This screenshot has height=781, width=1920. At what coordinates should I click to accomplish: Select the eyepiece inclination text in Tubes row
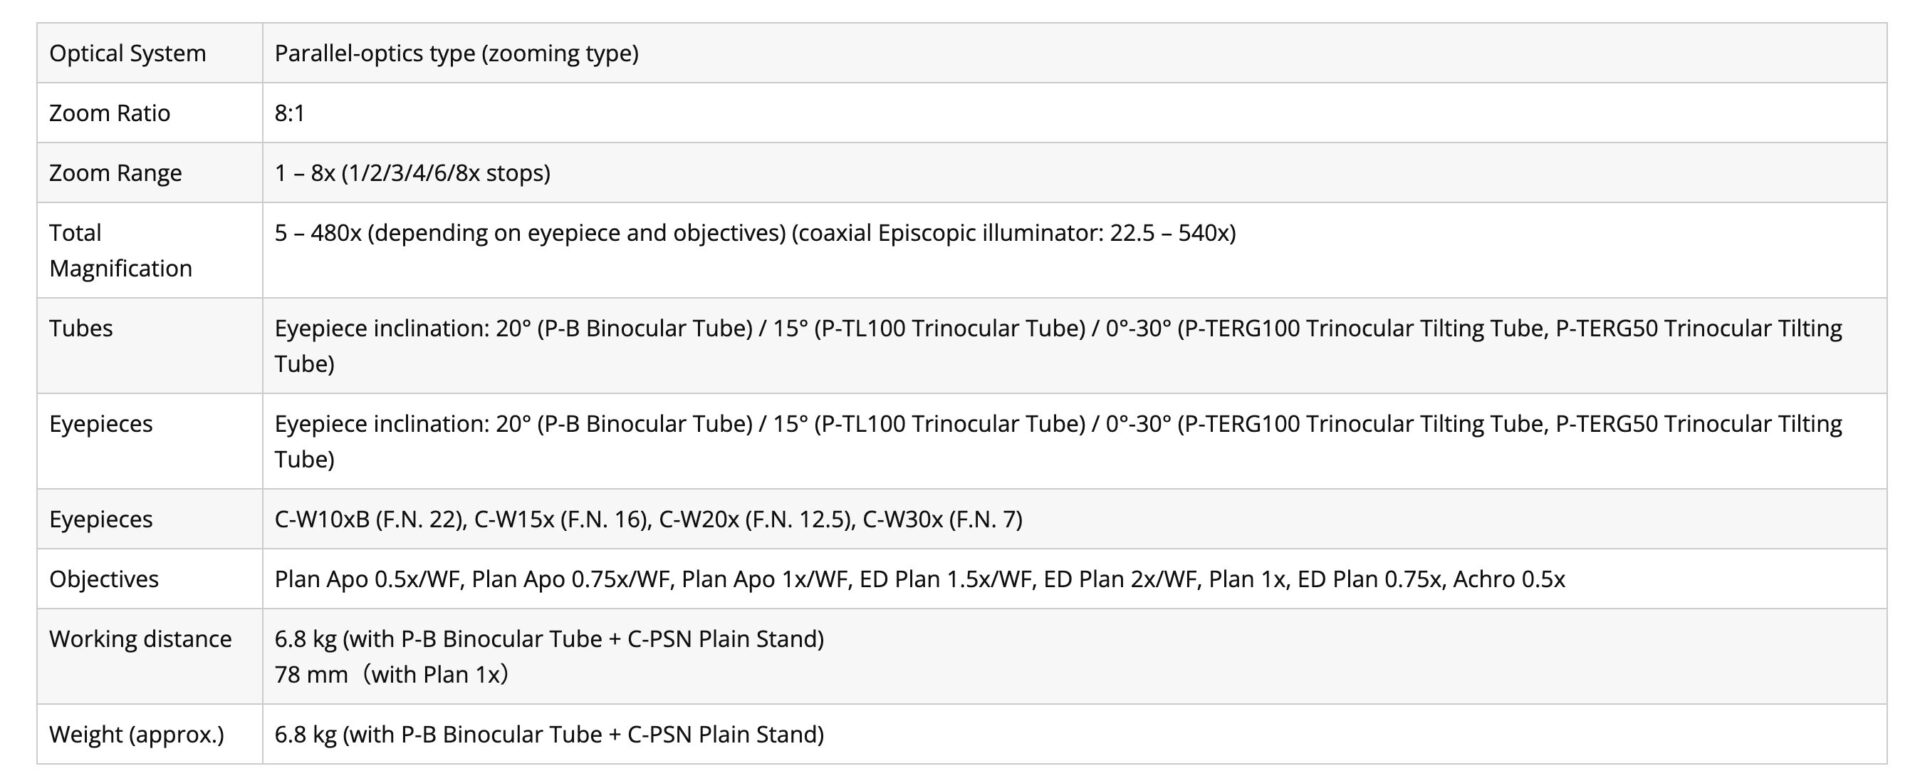click(x=1058, y=346)
